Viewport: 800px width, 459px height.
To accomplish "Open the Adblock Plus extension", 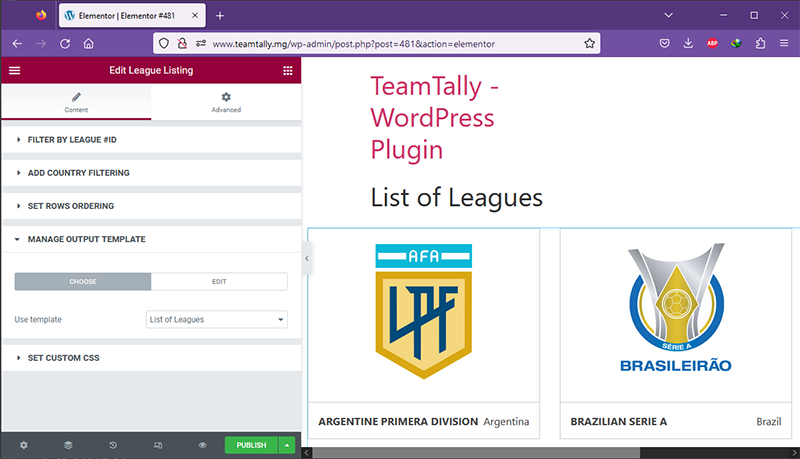I will pyautogui.click(x=712, y=44).
